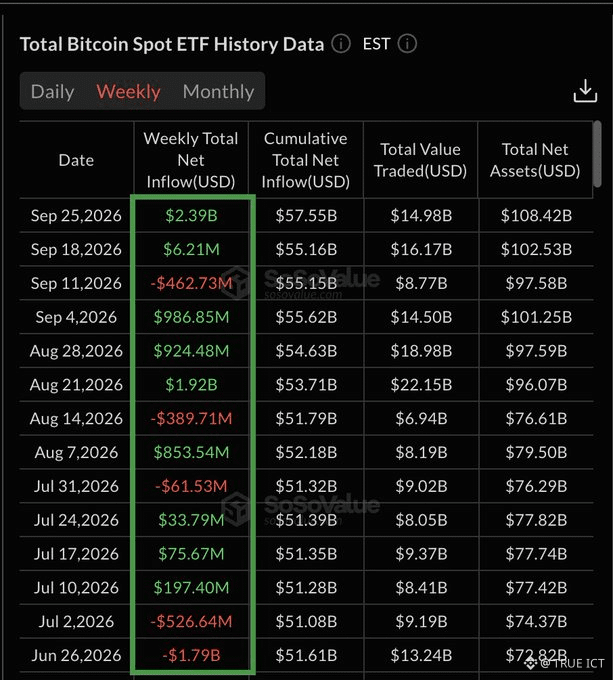
Task: Click the download data icon
Action: point(585,91)
